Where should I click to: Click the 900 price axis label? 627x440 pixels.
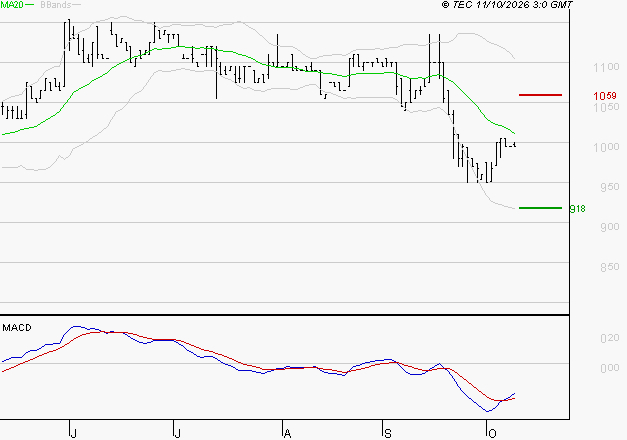coord(610,227)
